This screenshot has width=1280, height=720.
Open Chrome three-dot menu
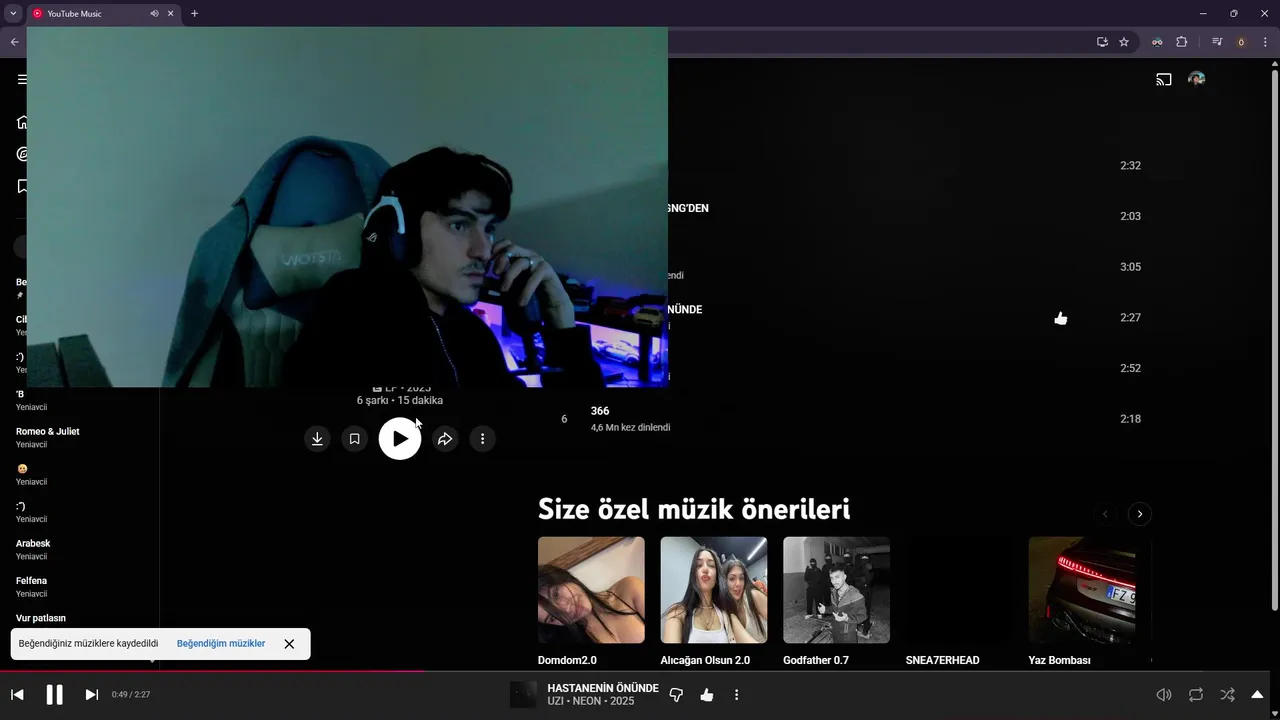click(x=1265, y=42)
